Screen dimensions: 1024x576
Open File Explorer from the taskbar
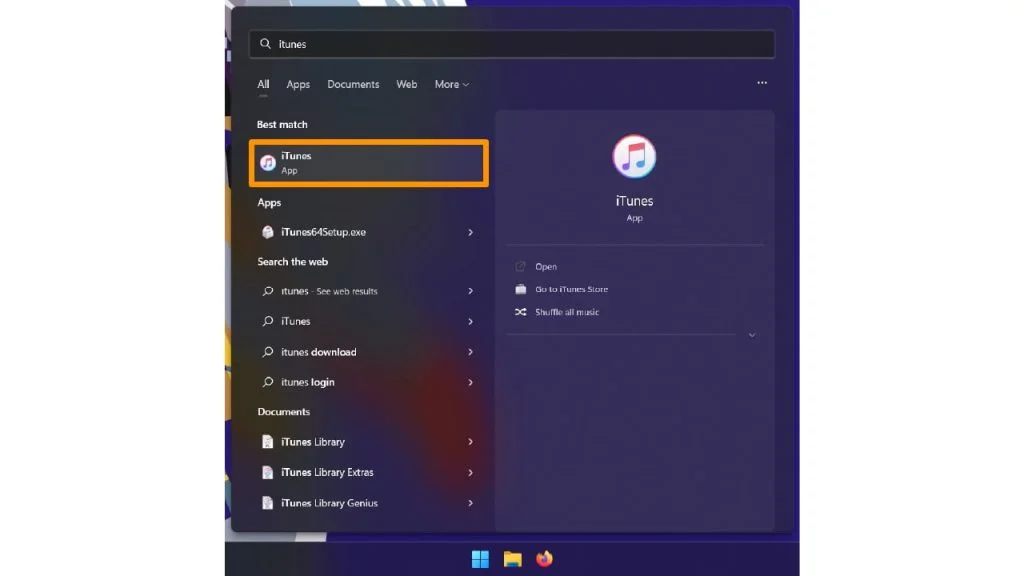point(513,559)
